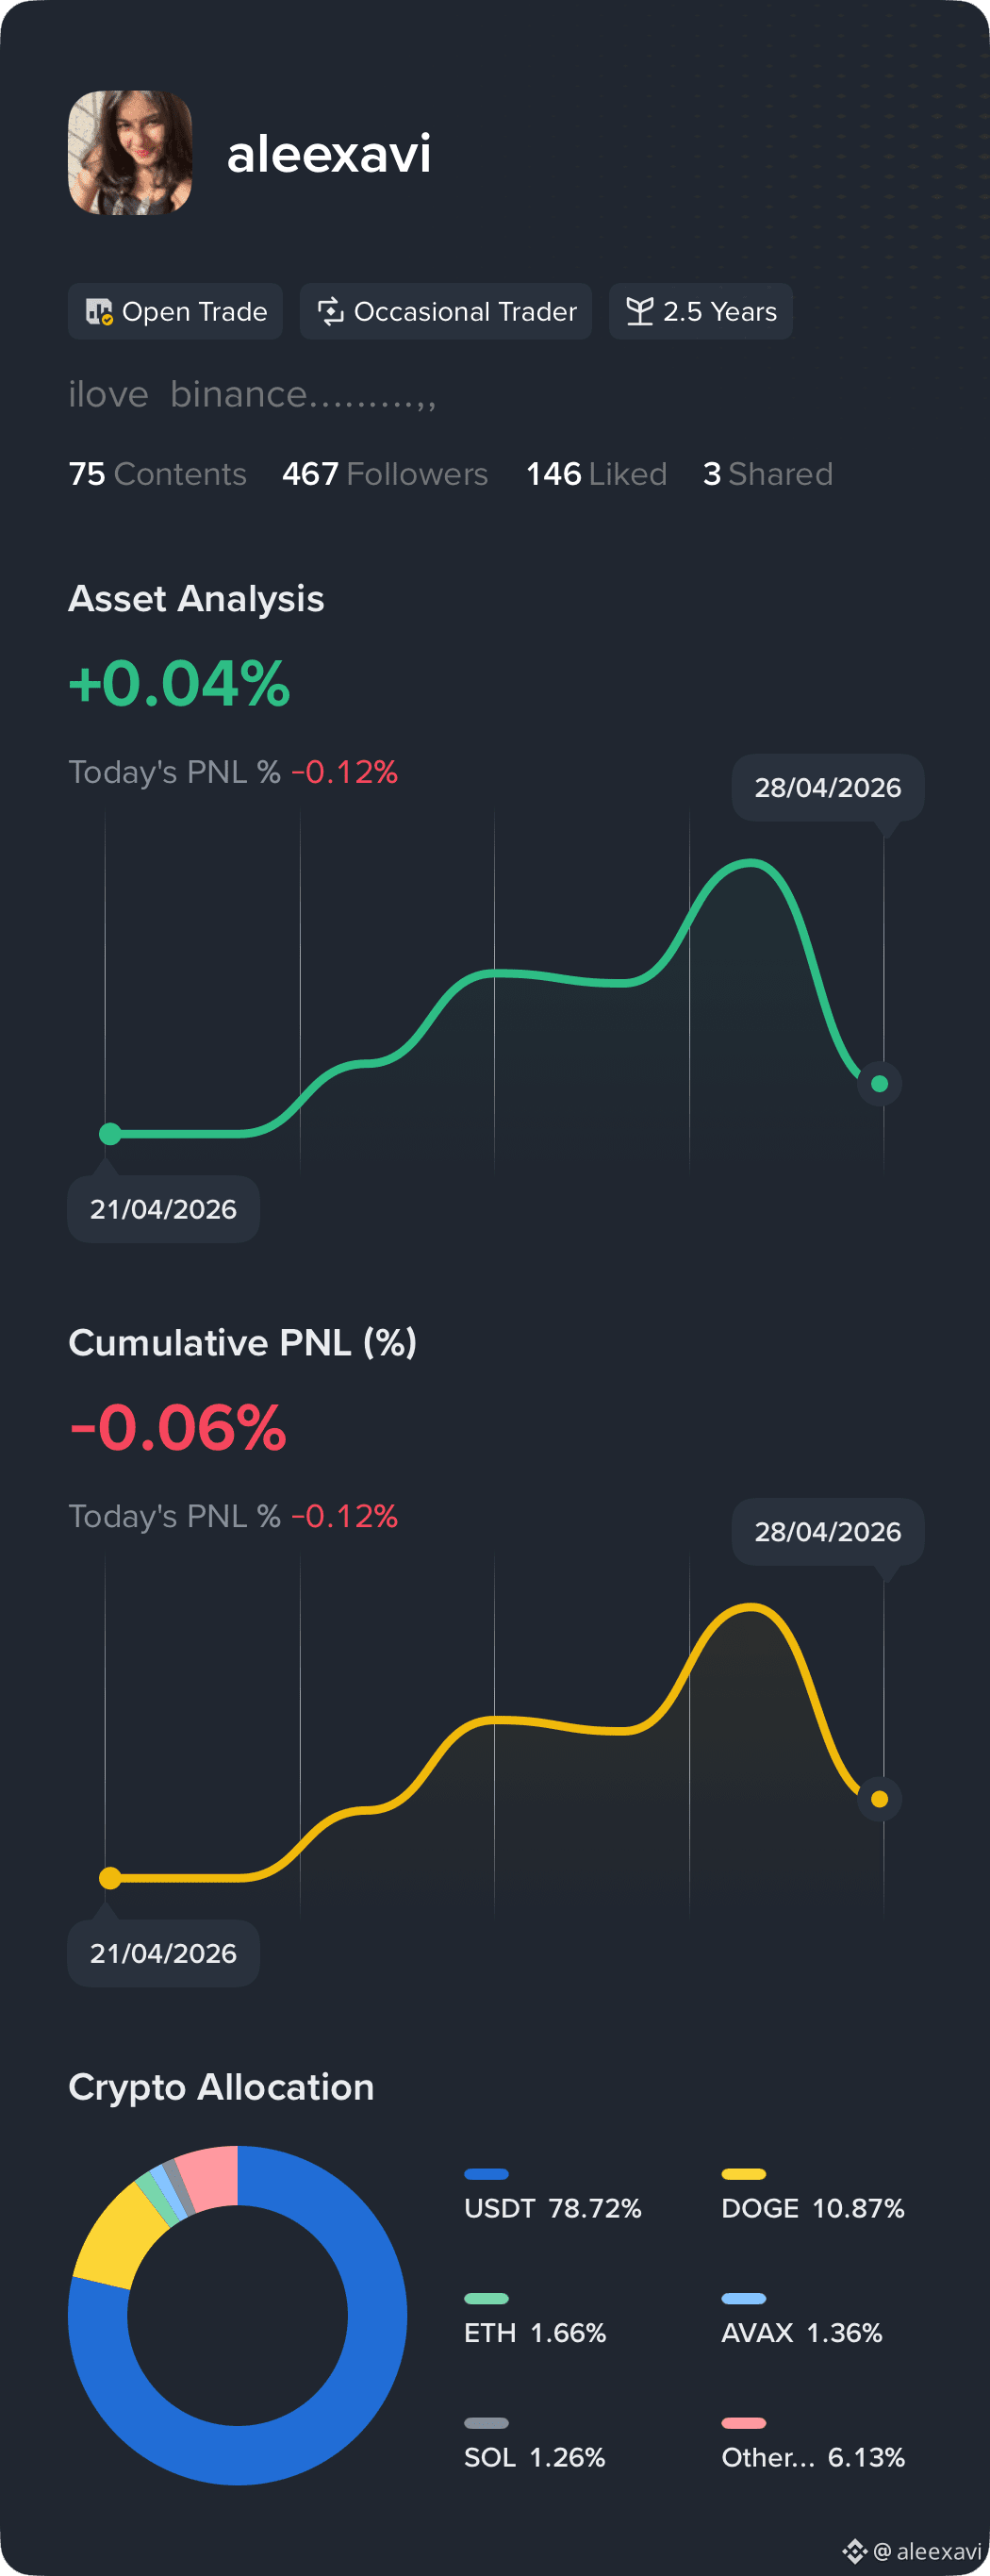Click the pink Other legend swatch
This screenshot has height=2576, width=990.
pyautogui.click(x=743, y=2423)
